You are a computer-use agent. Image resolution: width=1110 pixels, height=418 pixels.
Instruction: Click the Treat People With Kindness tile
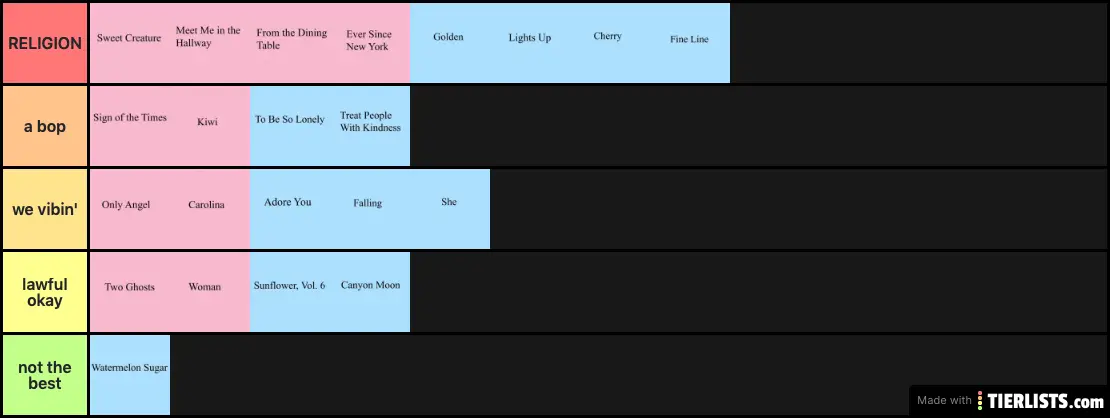(370, 126)
